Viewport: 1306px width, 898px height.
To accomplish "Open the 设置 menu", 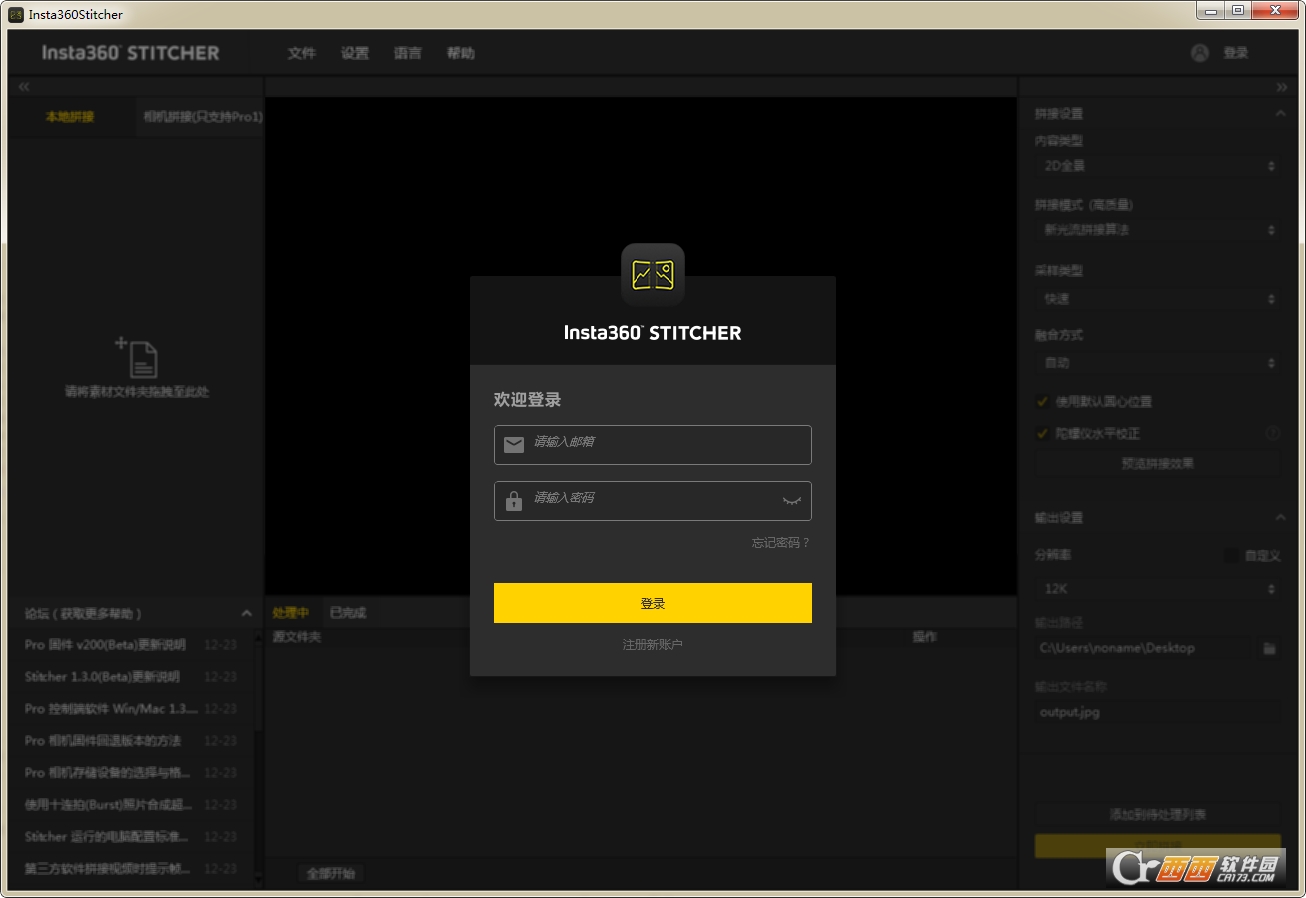I will coord(355,53).
